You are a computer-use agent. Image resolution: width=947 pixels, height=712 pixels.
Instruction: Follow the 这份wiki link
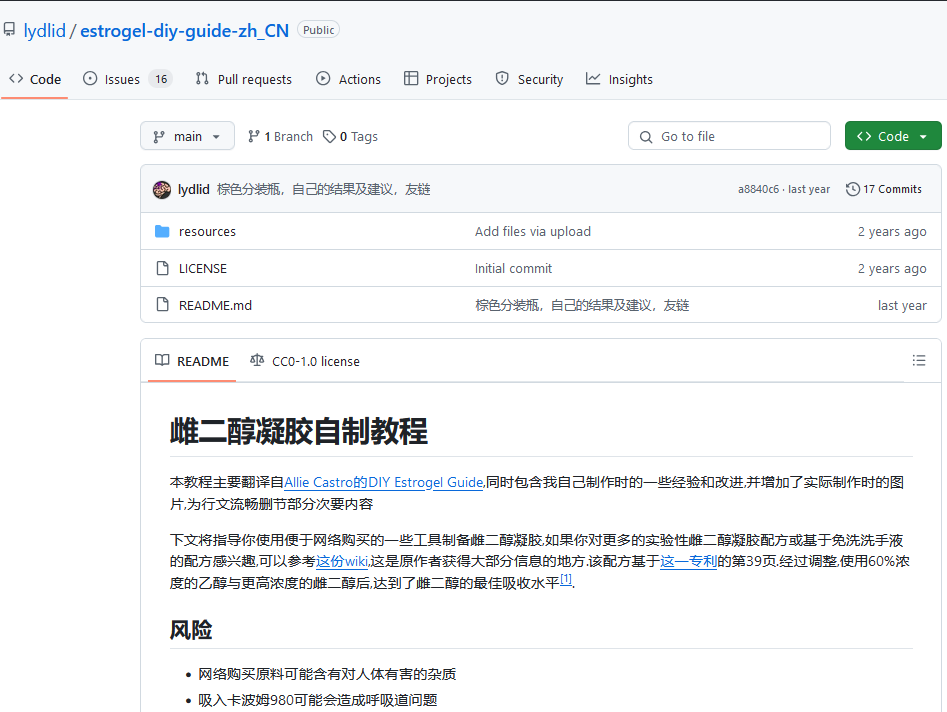point(342,561)
